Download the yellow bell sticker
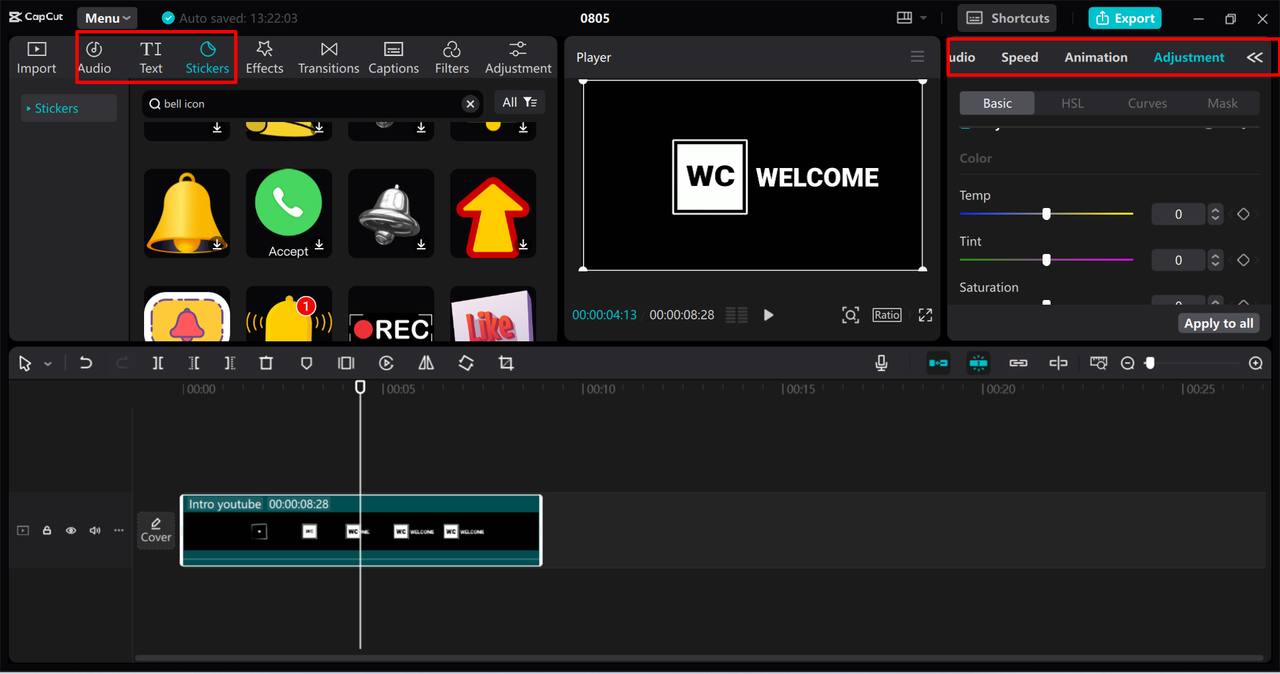1280x674 pixels. coord(217,245)
